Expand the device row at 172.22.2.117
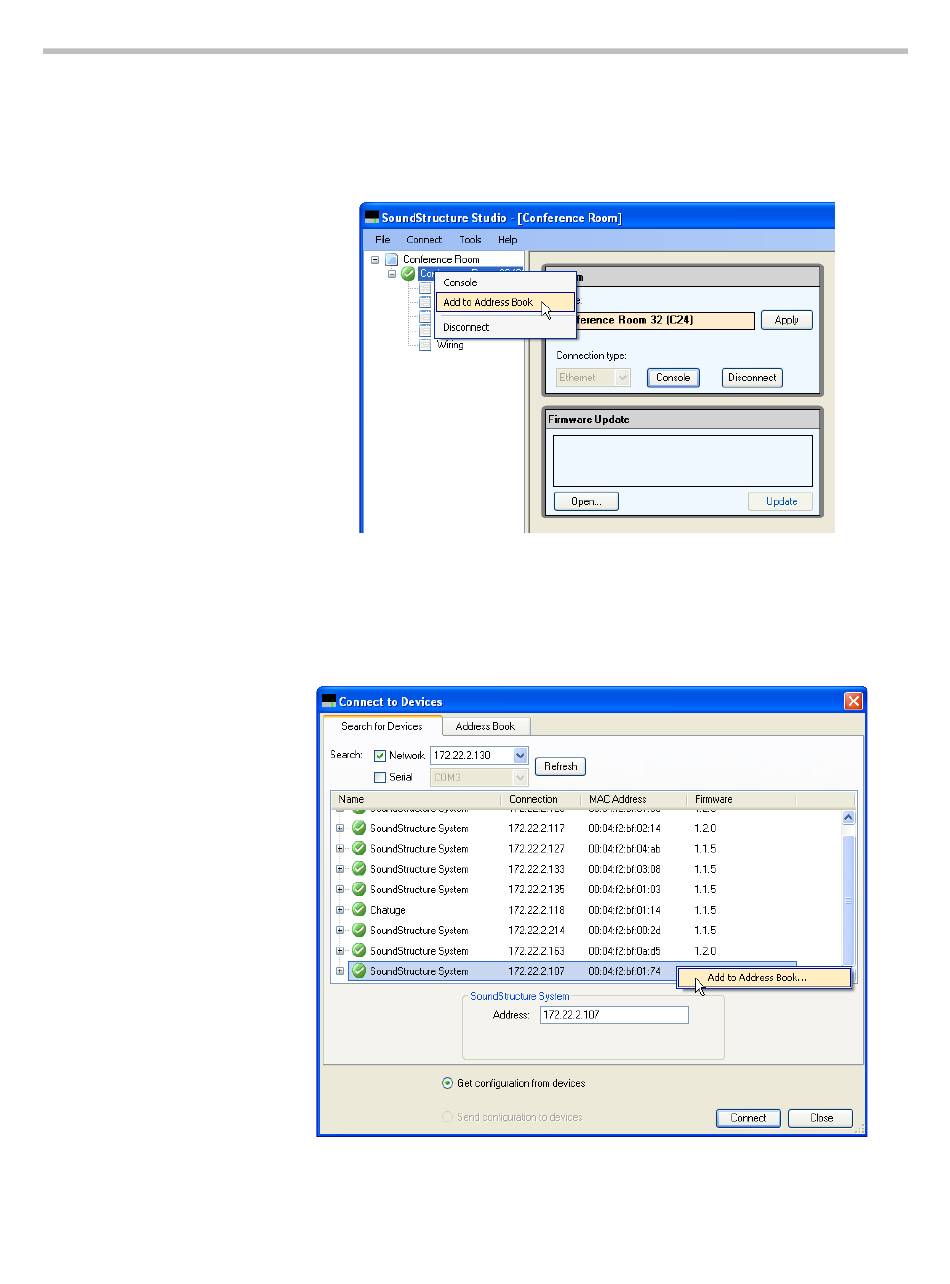The image size is (950, 1284). (340, 828)
